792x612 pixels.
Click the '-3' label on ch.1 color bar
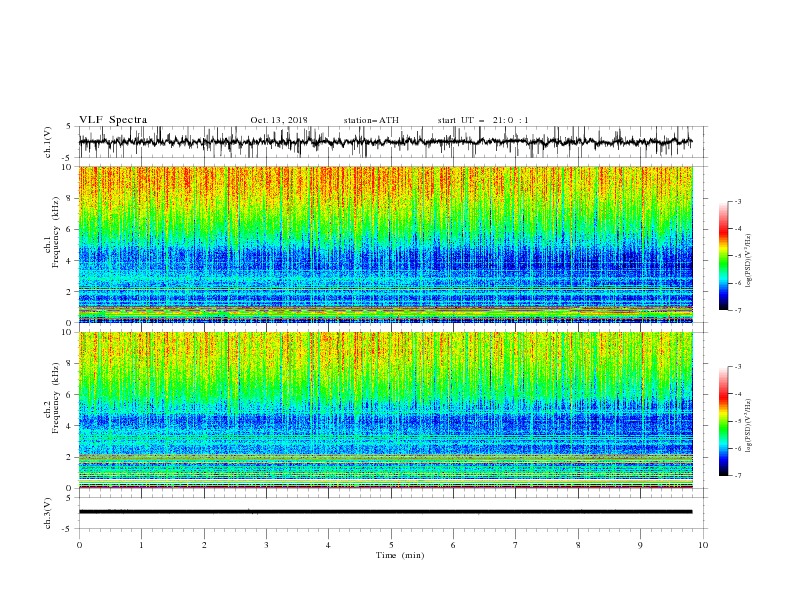point(737,201)
